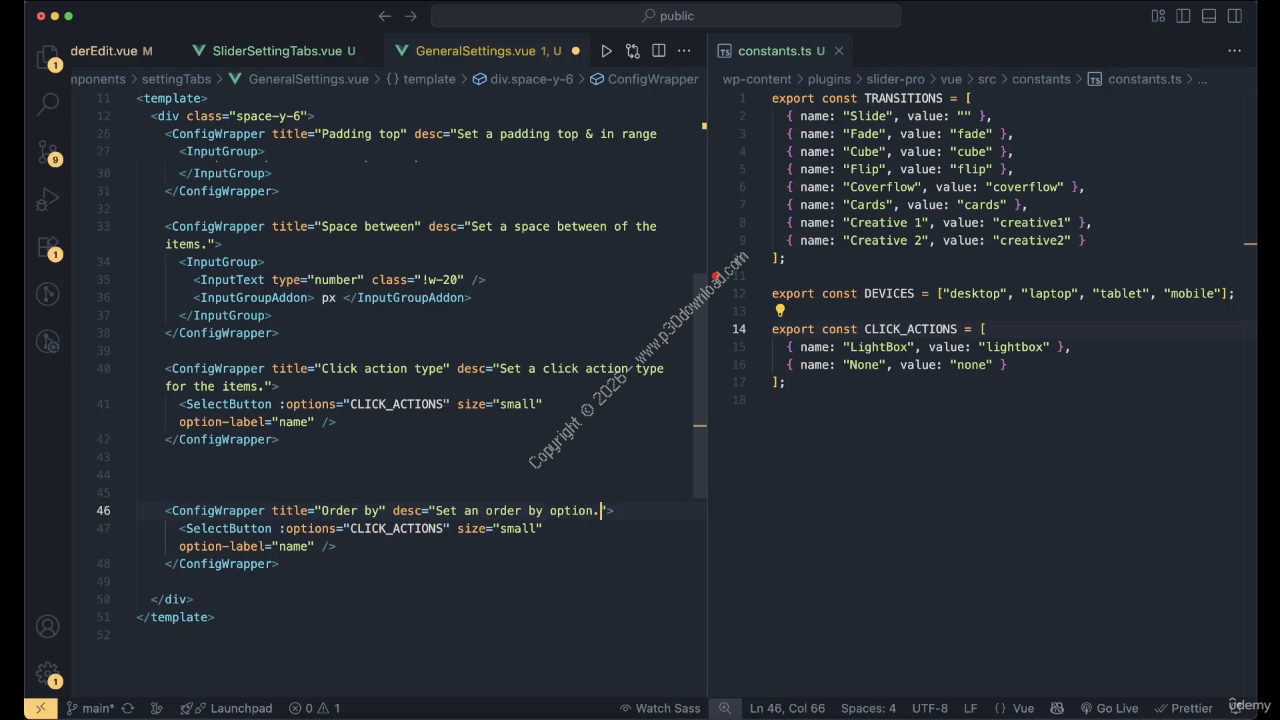Click the public search field in title bar
Screen dimensions: 1280x720
tap(666, 16)
